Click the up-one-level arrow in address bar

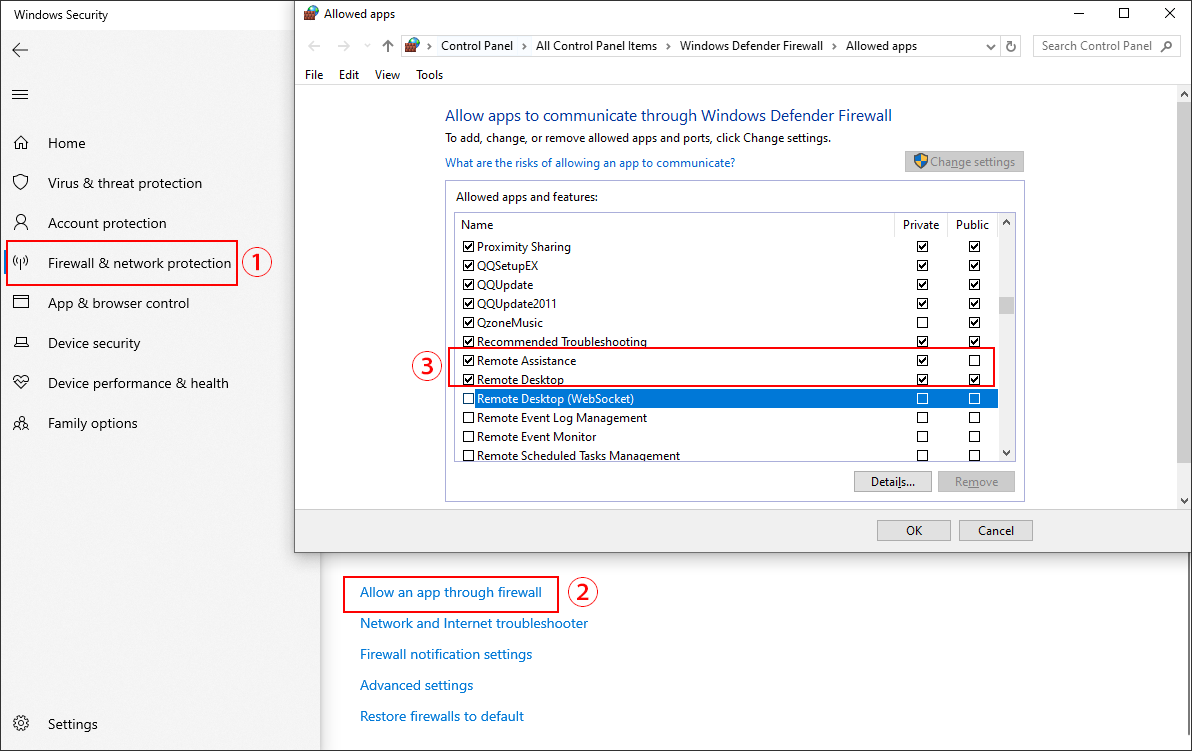(x=388, y=46)
